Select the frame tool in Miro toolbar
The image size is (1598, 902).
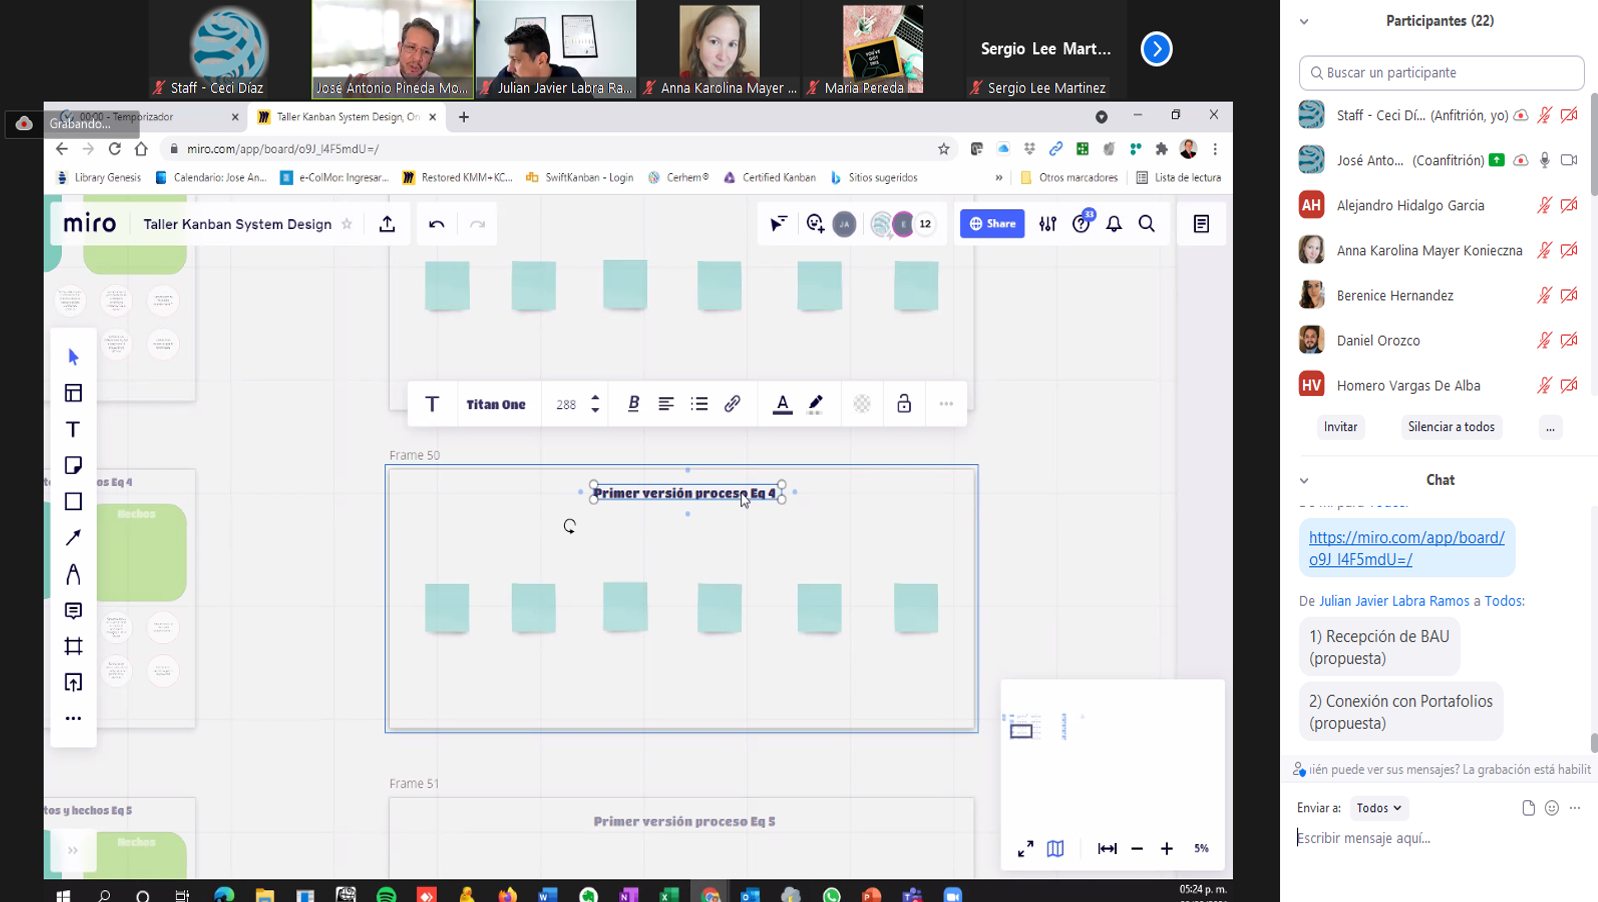coord(73,646)
